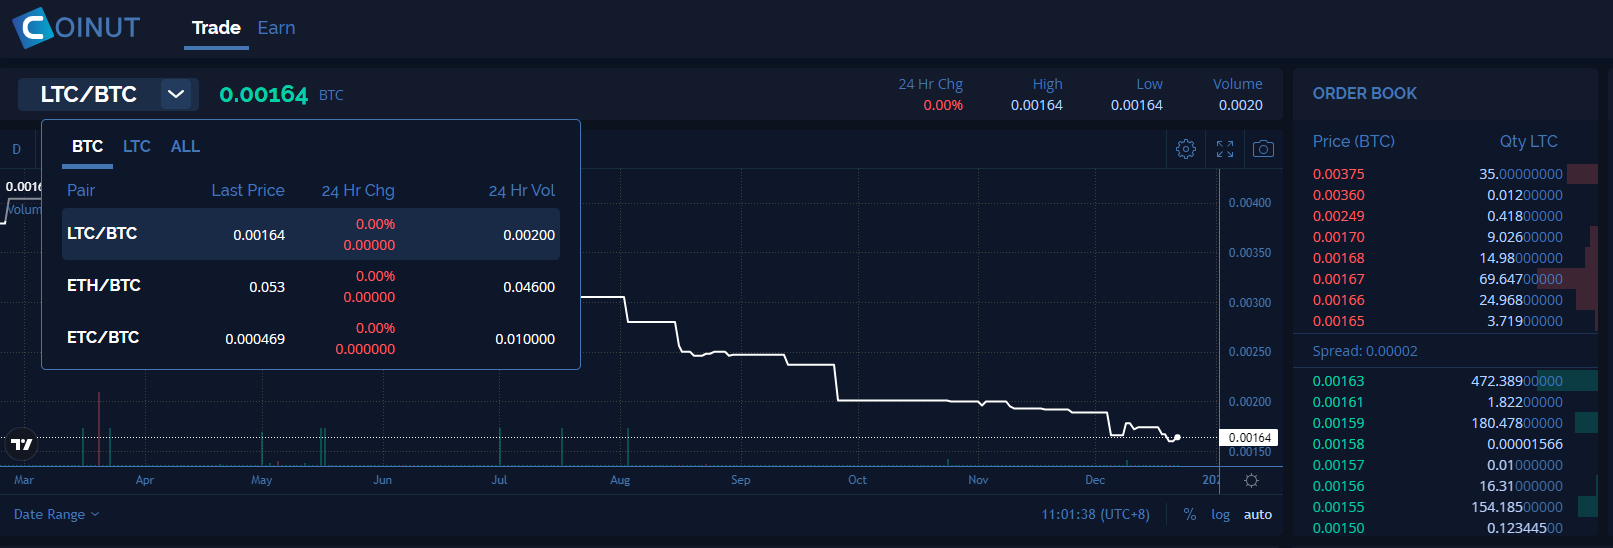
Task: Select bid price 0.00163 in order book
Action: tap(1339, 381)
